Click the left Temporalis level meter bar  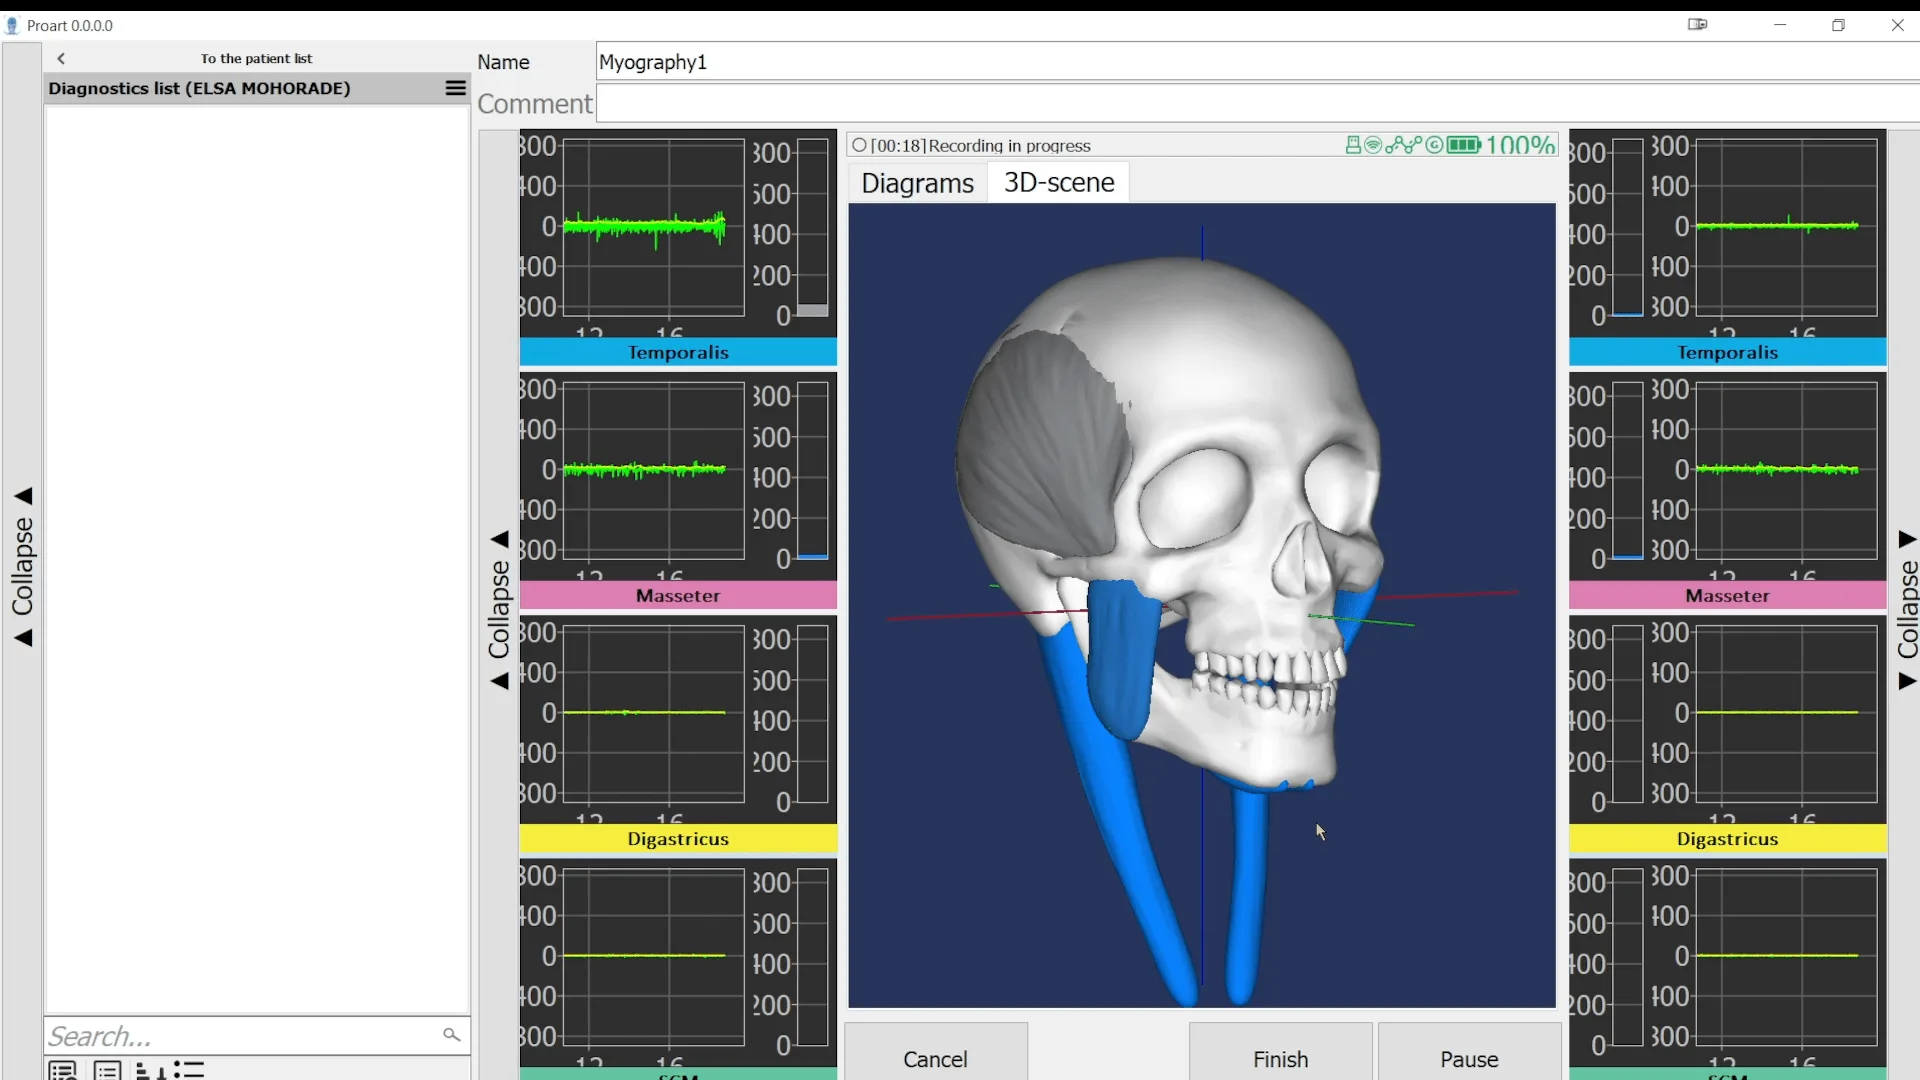pos(812,228)
